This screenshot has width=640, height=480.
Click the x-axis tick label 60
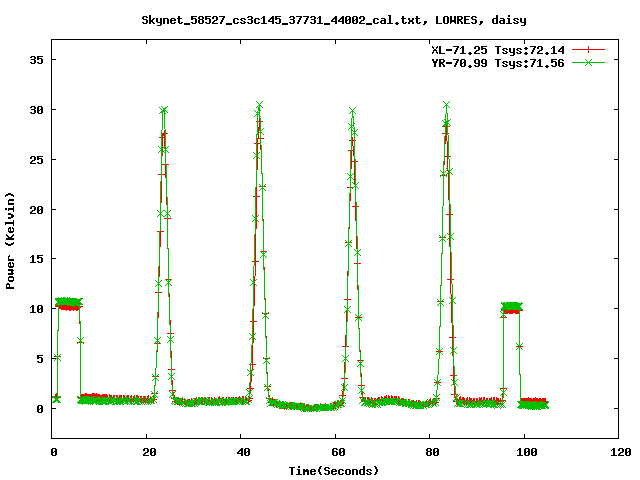click(x=338, y=452)
